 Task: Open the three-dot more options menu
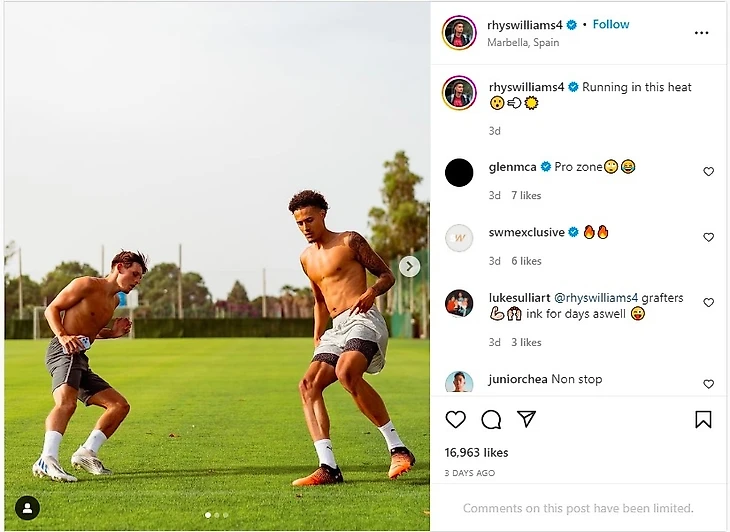[701, 32]
